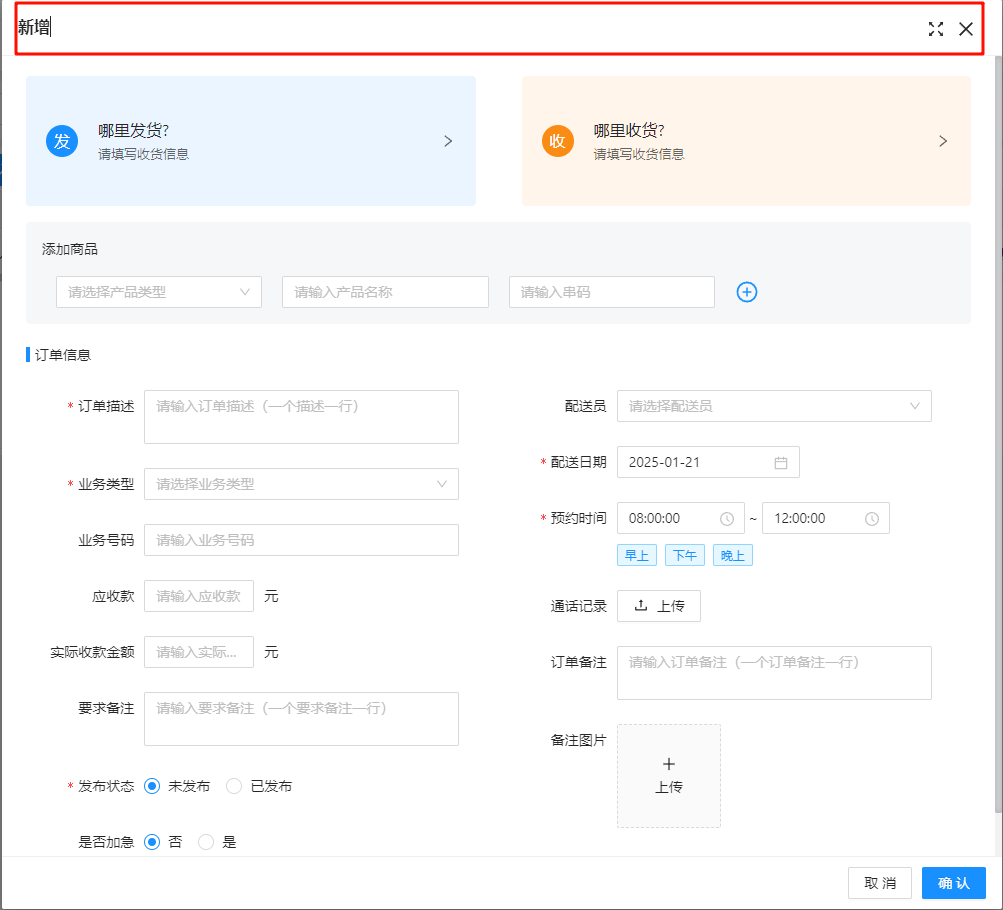Click the 哪里发货? card title
Screen dimensions: 1003x910
pos(133,130)
